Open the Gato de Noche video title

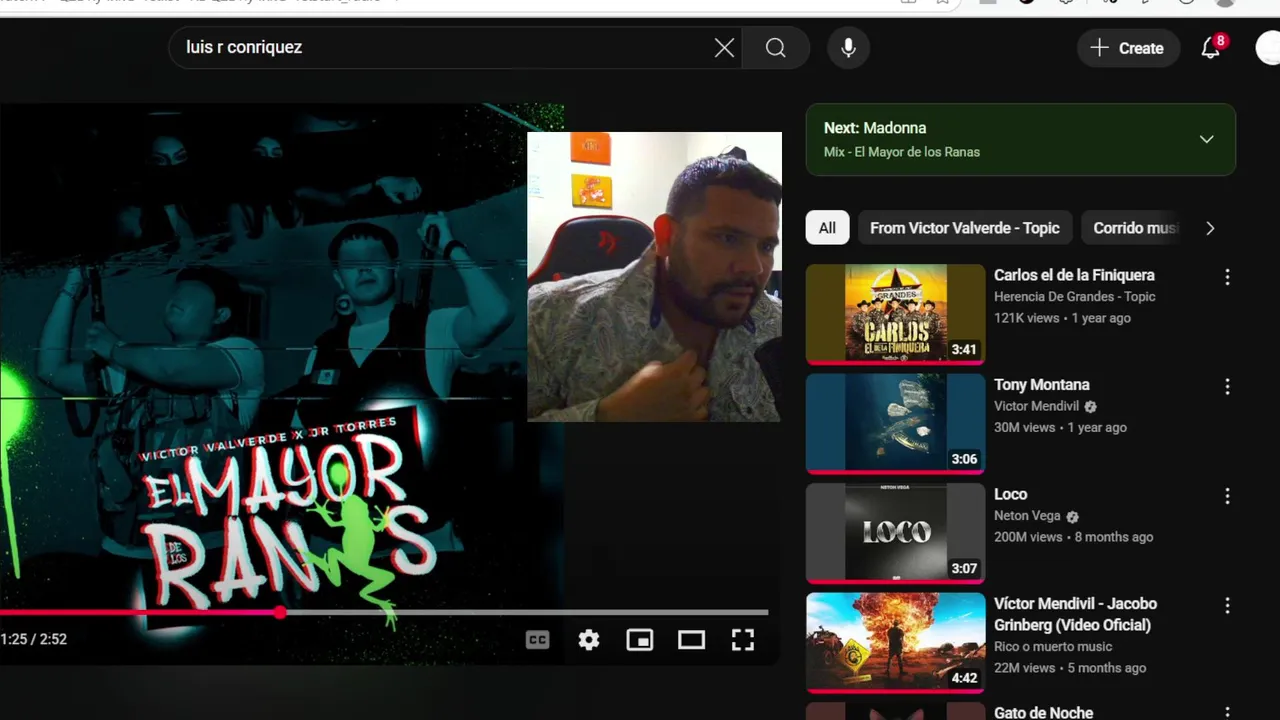(1043, 712)
